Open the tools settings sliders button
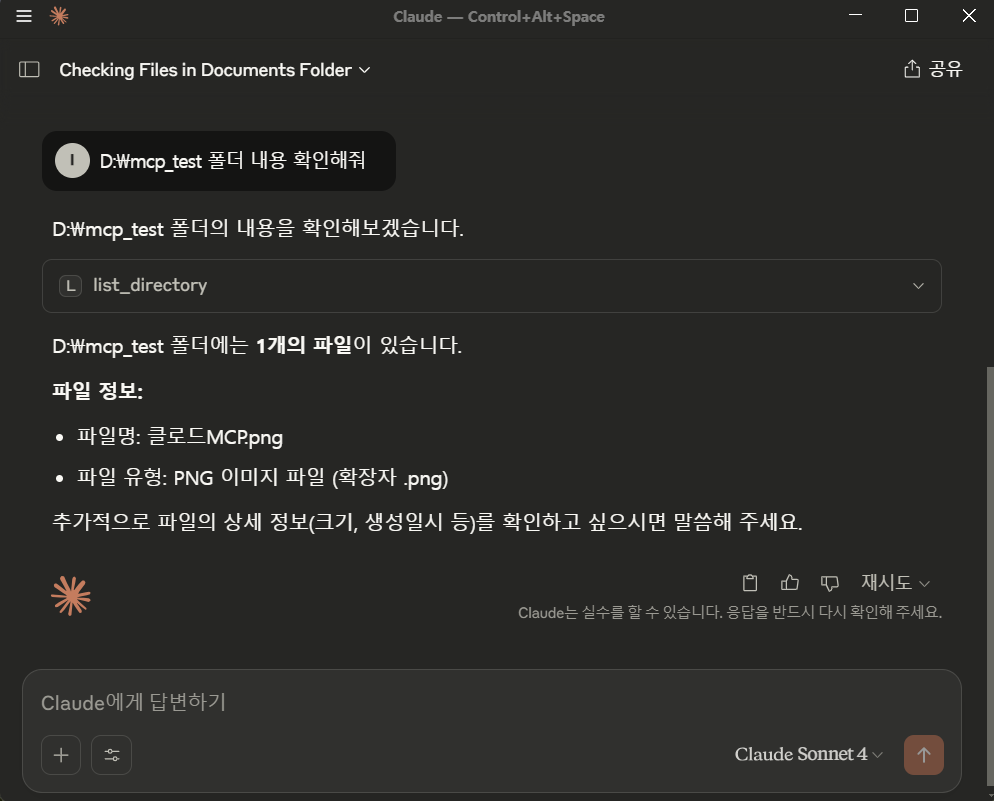The height and width of the screenshot is (801, 994). 112,755
